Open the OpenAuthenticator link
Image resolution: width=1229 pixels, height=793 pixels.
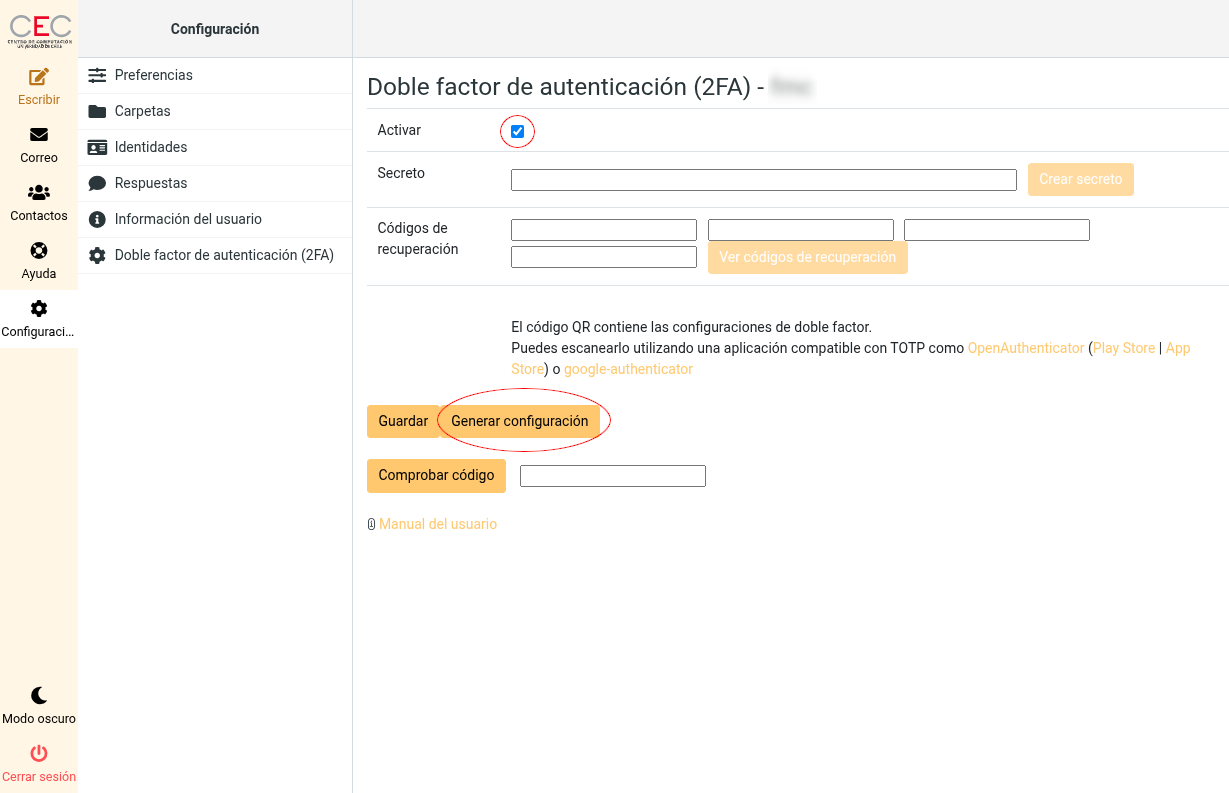tap(1025, 348)
